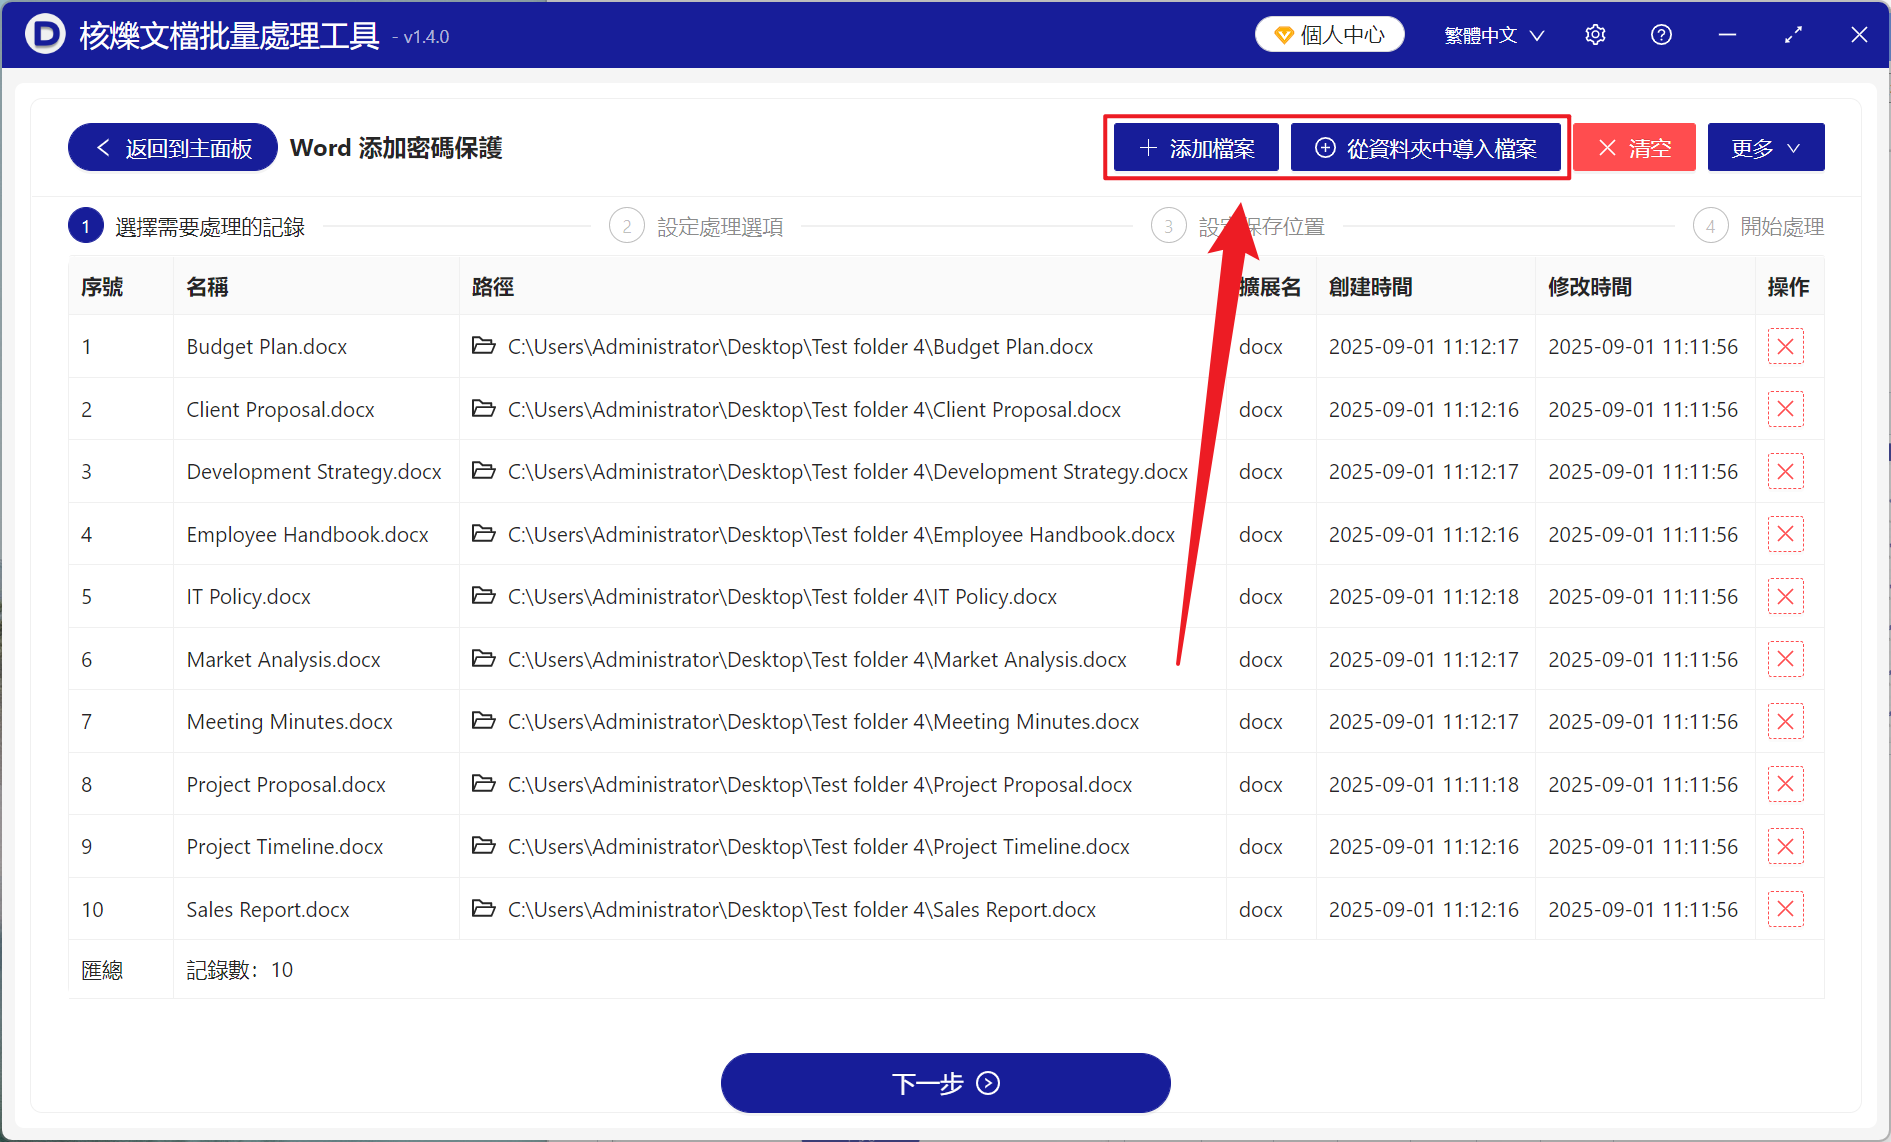Screen dimensions: 1891x1142
Task: Remove Client Proposal.docx with the delete icon
Action: 1785,409
